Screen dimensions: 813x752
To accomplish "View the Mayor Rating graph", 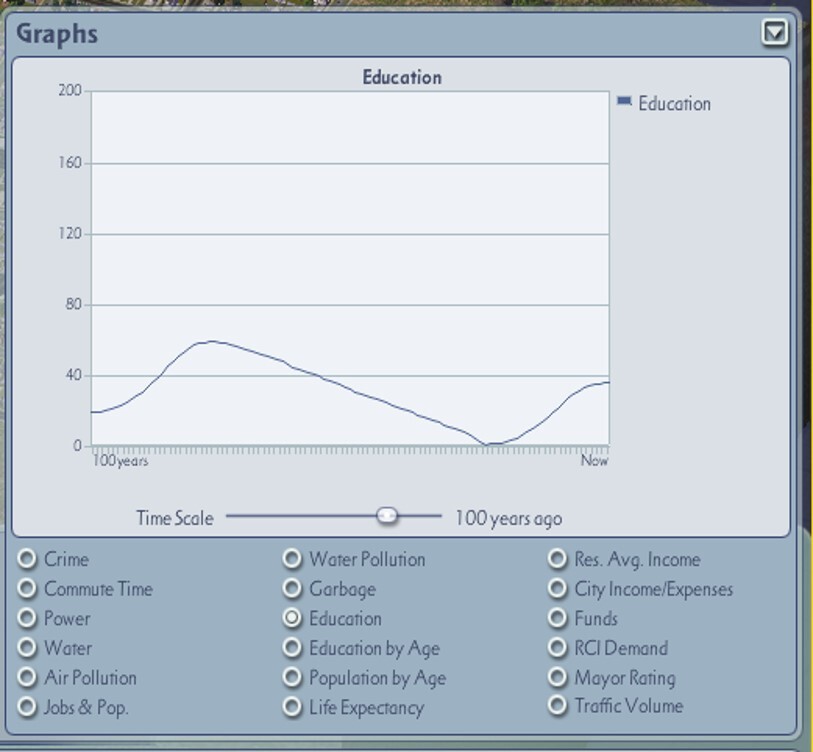I will click(x=557, y=678).
